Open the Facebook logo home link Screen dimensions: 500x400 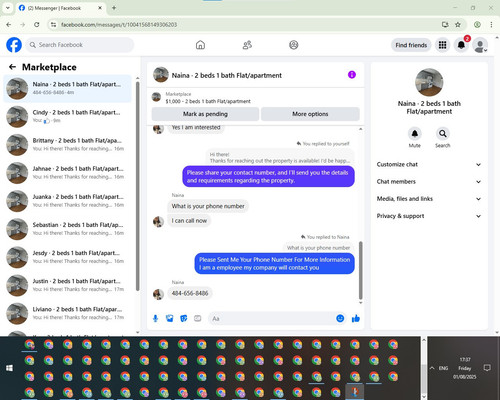point(14,45)
